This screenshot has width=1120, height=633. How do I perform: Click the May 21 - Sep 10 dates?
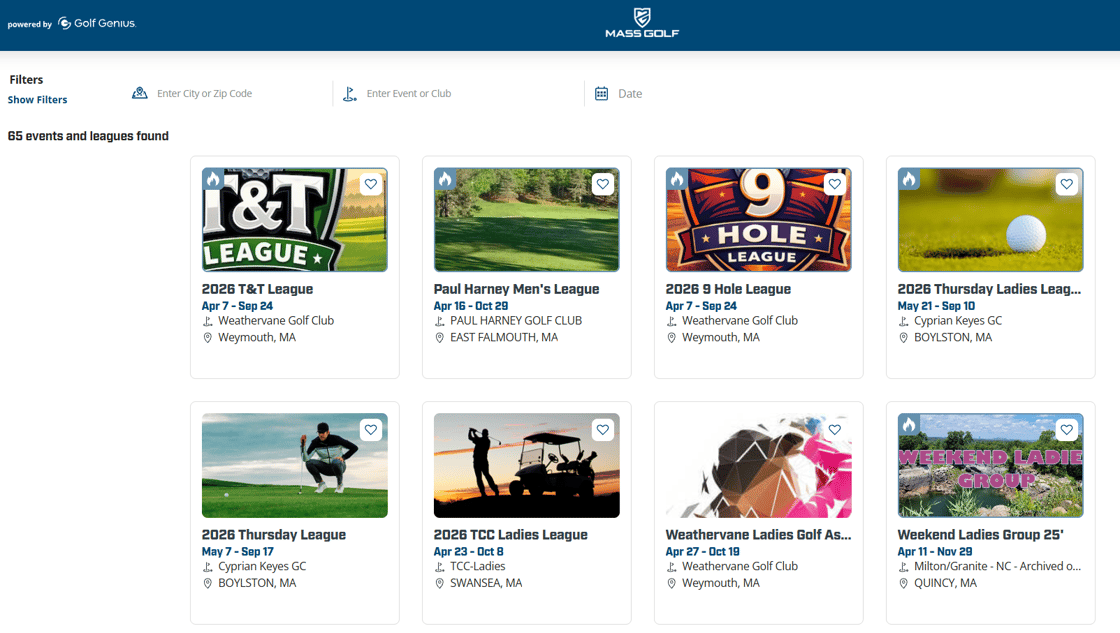[x=936, y=306]
